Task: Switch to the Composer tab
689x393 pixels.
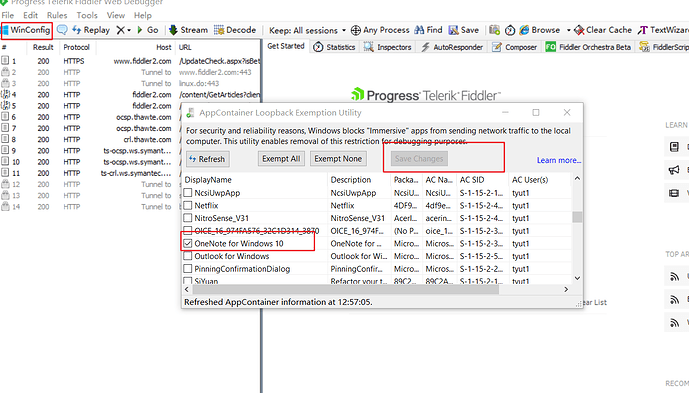Action: coord(515,47)
